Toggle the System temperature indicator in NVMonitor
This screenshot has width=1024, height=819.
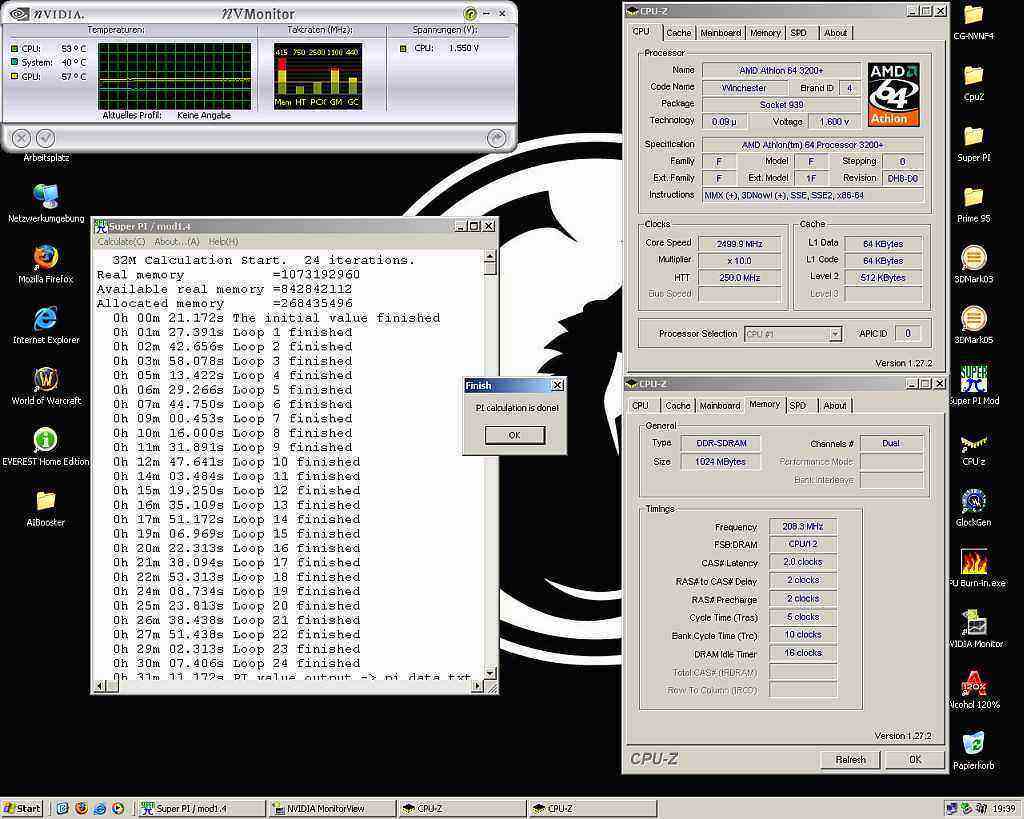[14, 62]
